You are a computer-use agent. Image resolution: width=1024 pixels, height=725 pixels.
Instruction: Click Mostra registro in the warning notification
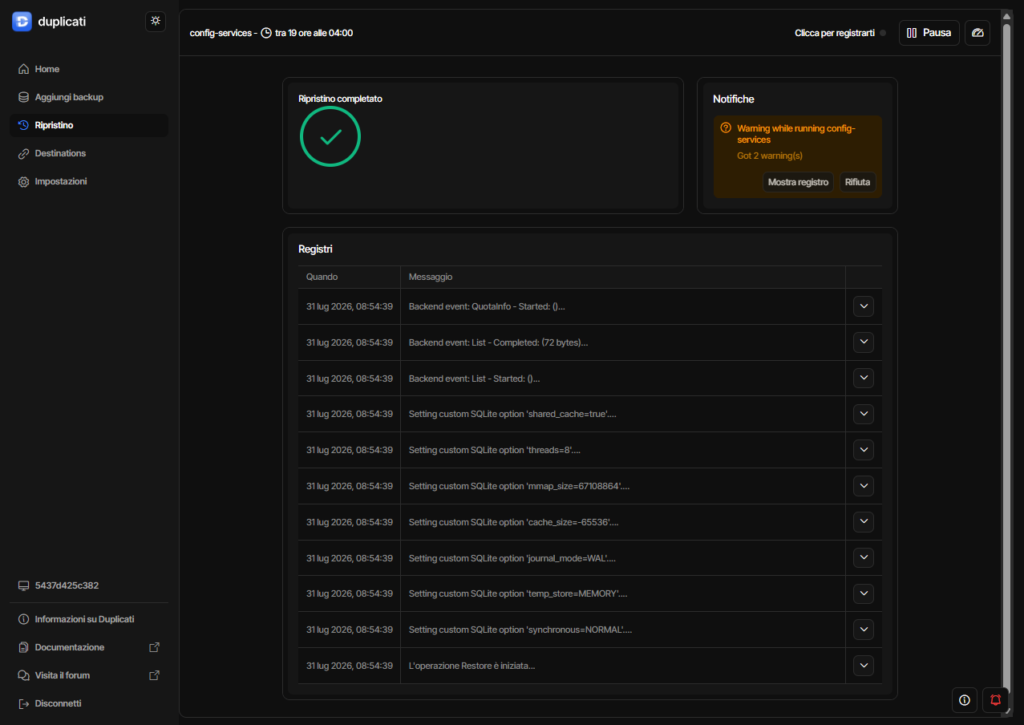point(798,182)
